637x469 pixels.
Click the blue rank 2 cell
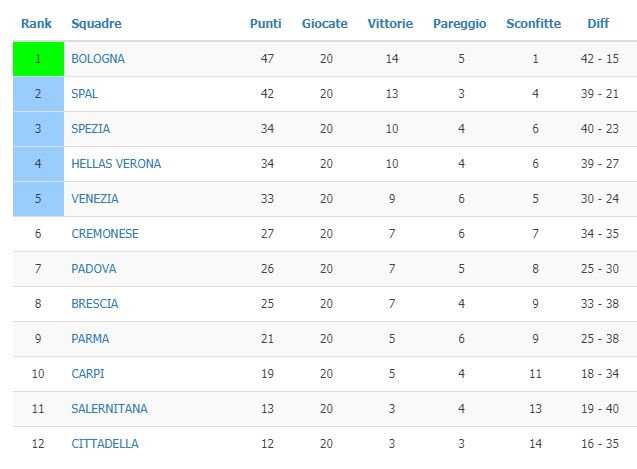point(38,94)
